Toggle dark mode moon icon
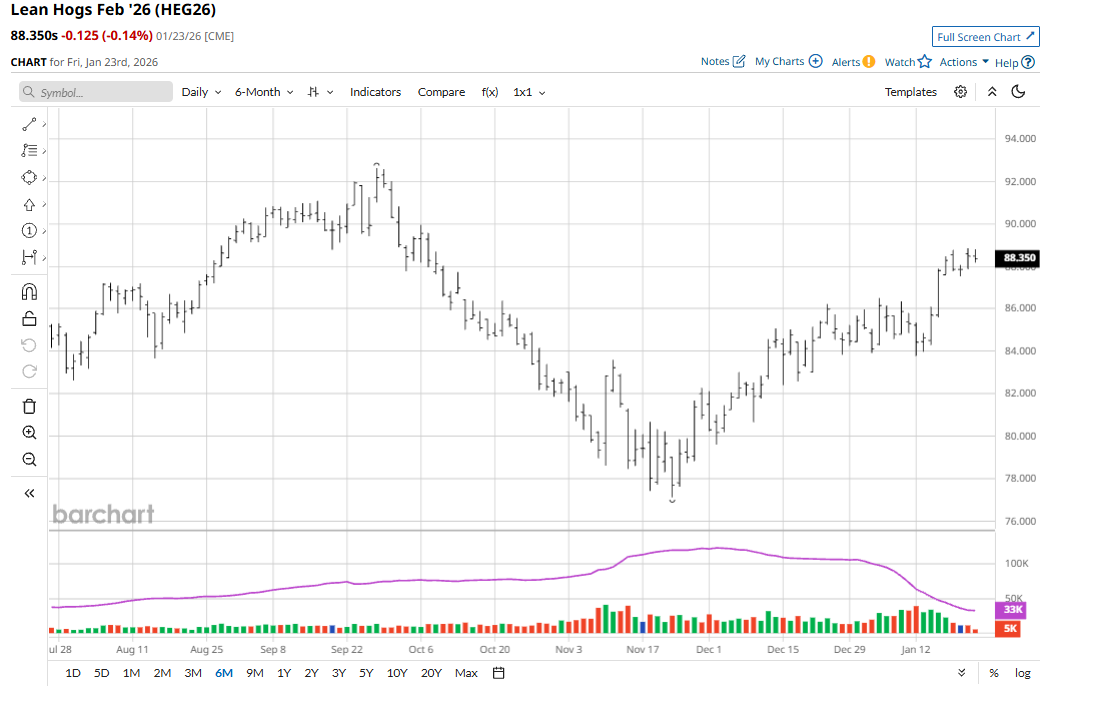This screenshot has height=701, width=1093. (x=1018, y=92)
